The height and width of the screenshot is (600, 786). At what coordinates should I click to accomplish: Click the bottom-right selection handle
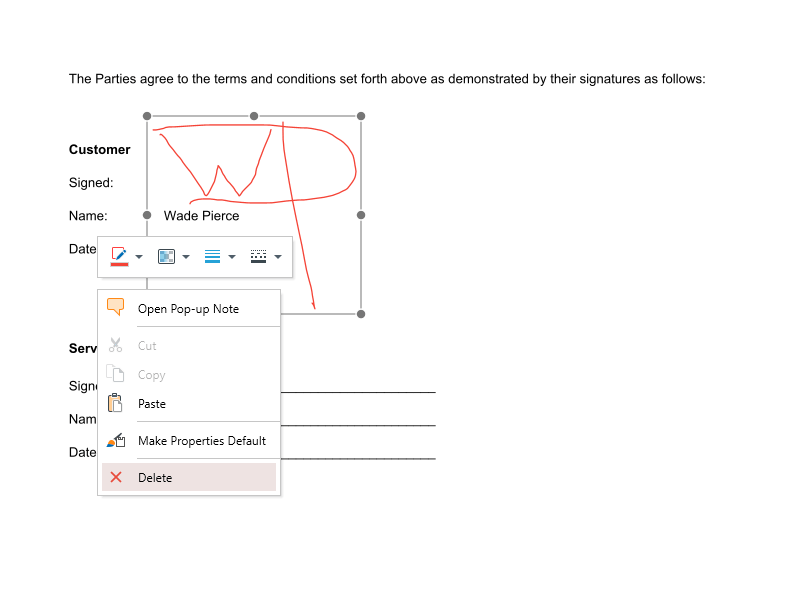[x=361, y=314]
